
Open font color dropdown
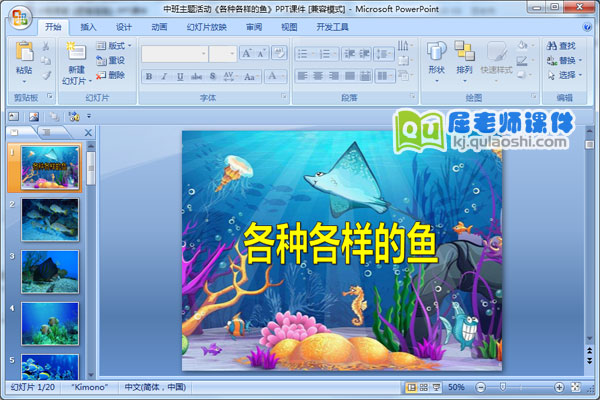pyautogui.click(x=276, y=76)
